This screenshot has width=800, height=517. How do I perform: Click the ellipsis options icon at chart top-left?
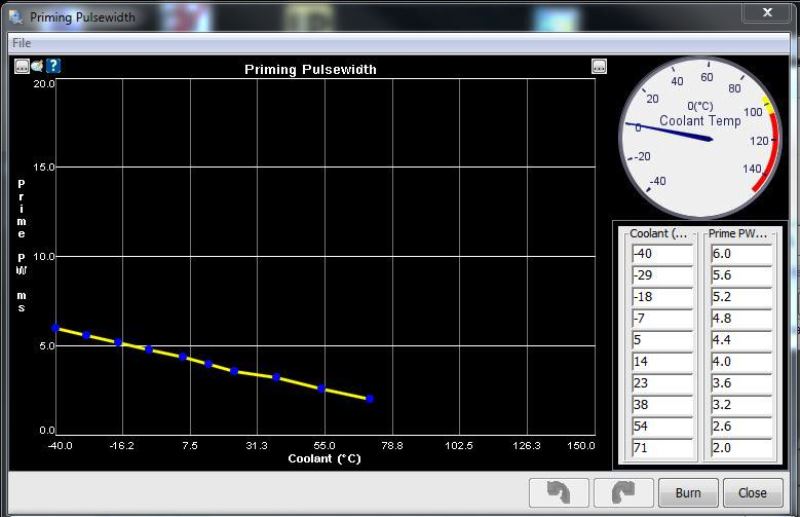(22, 66)
